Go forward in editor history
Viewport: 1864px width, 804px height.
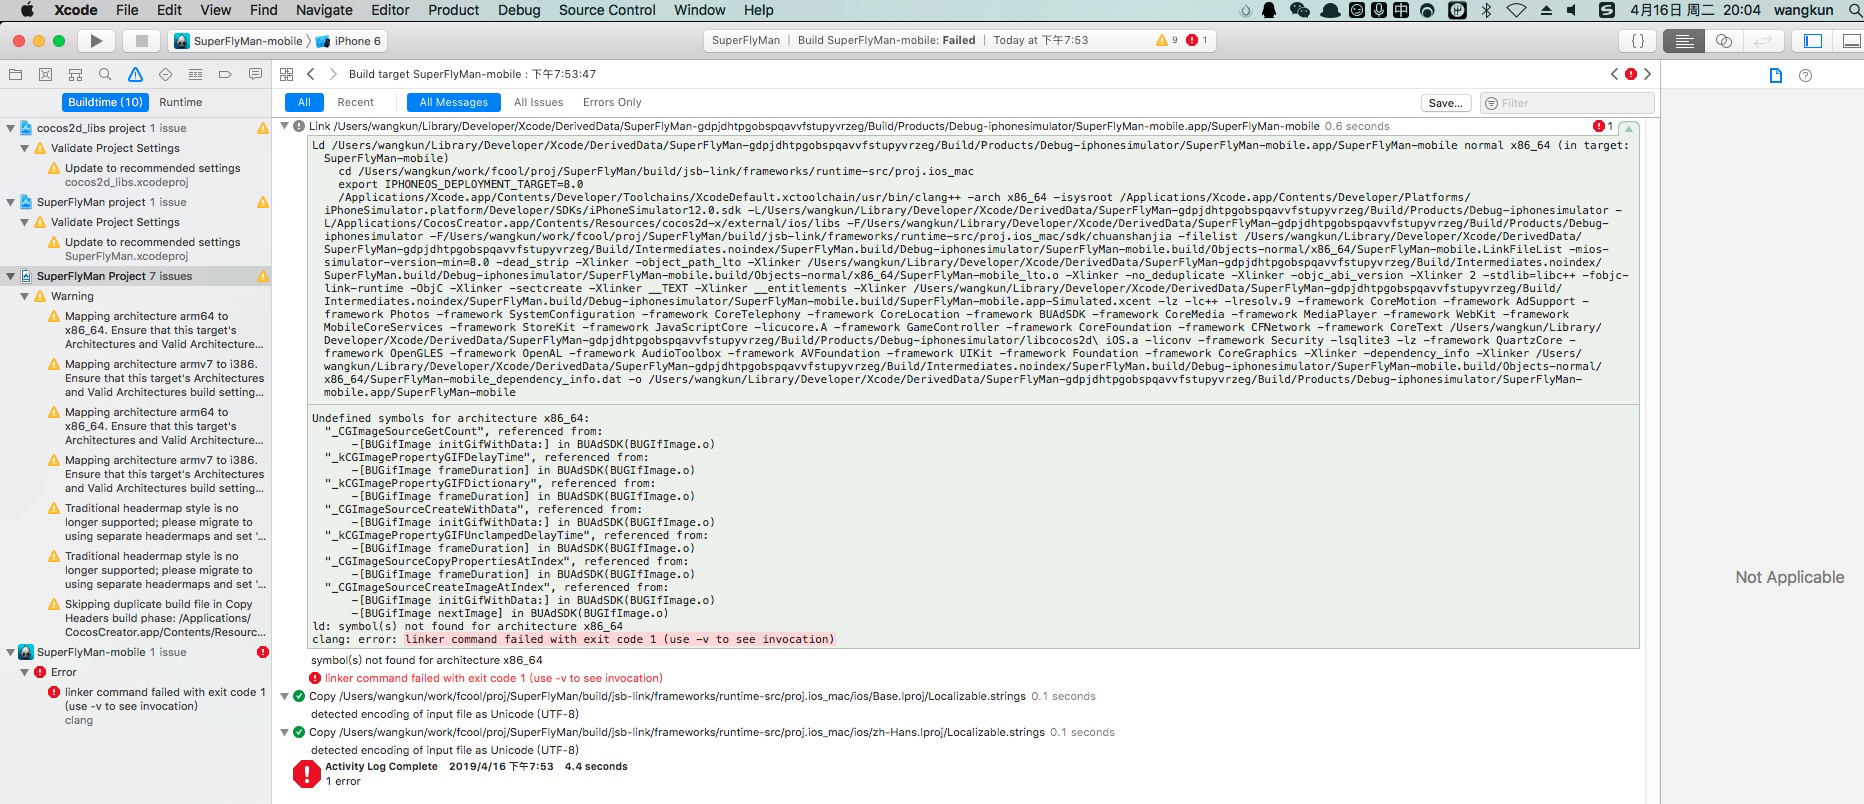(x=333, y=74)
